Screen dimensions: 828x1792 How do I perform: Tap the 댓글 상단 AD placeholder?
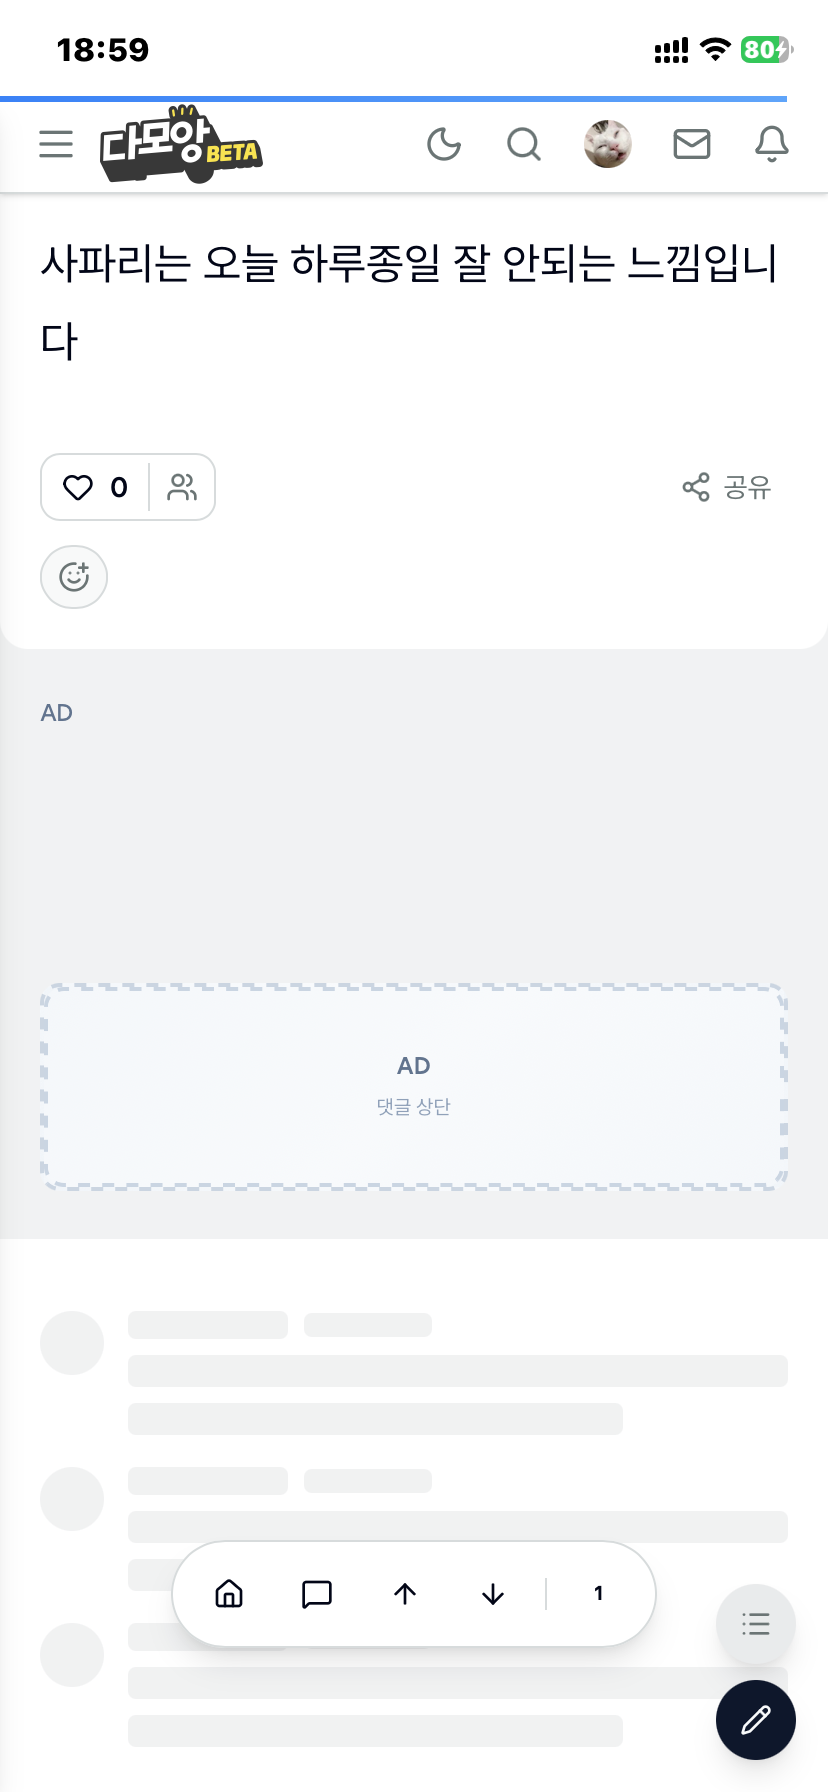tap(414, 1087)
